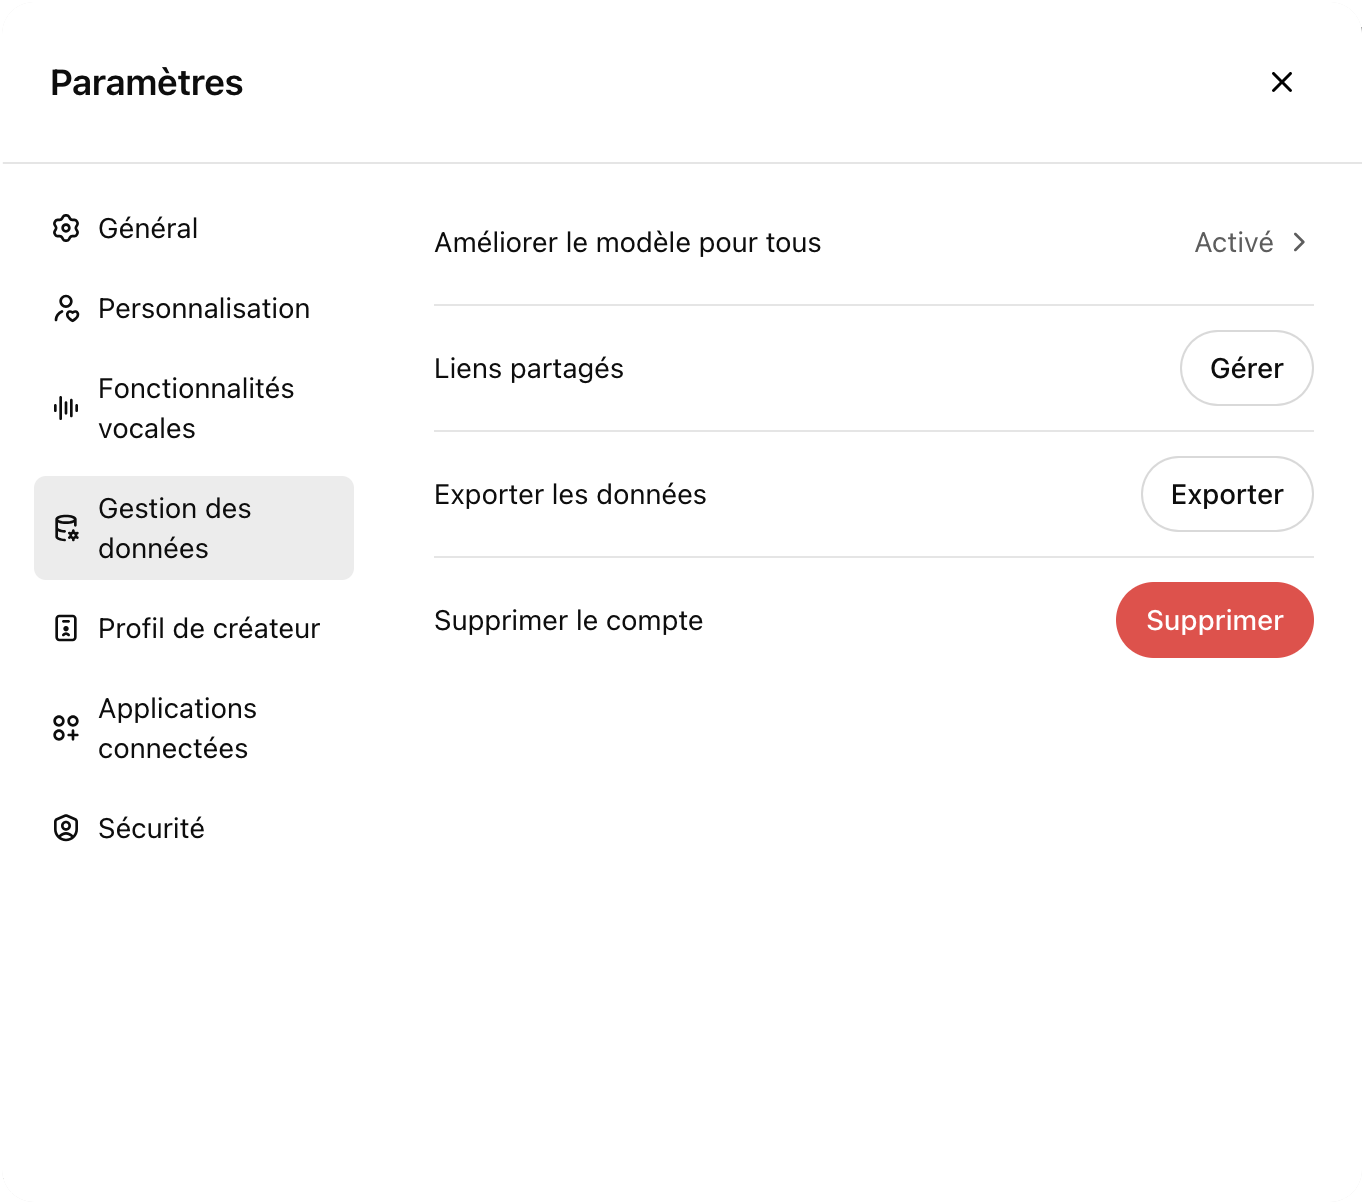Go to the Fonctionnalités vocales label

click(x=196, y=408)
